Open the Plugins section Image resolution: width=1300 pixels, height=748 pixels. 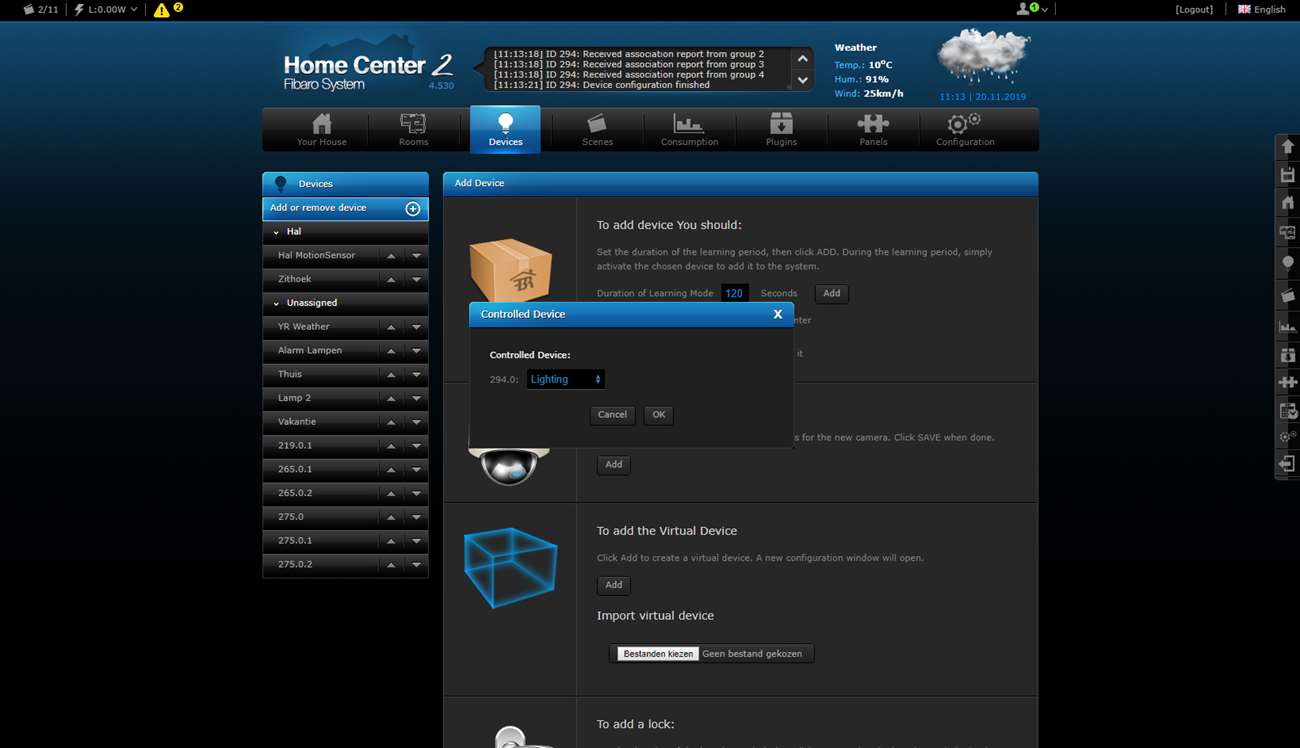781,130
